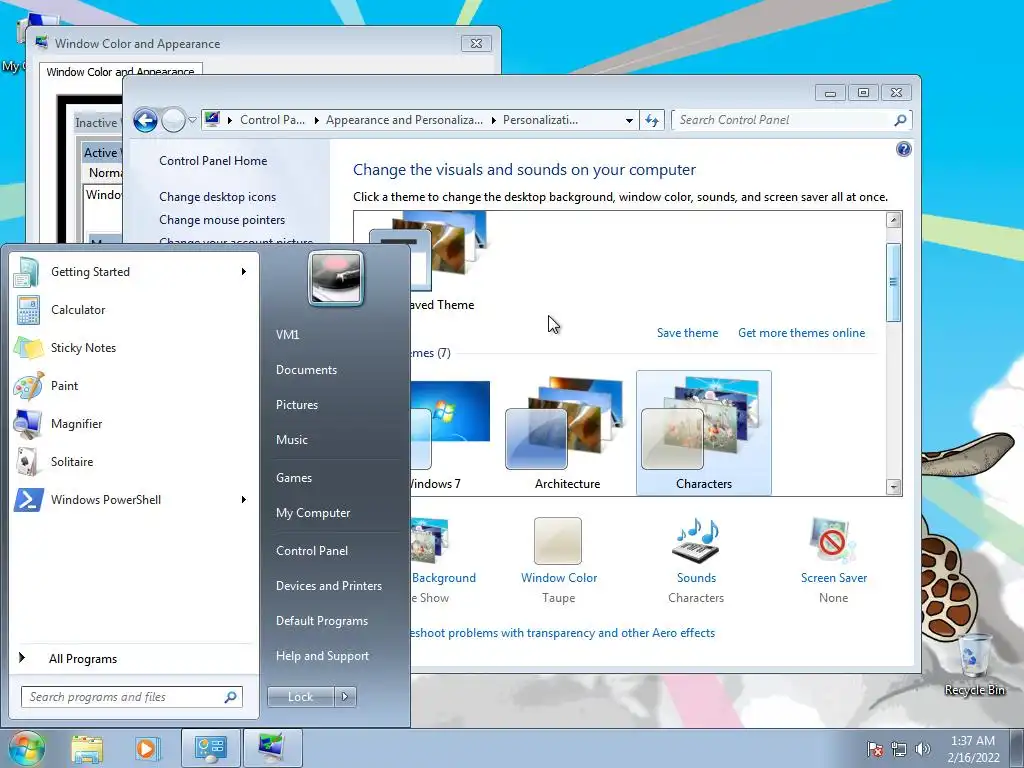Open Control Panel Home link
The image size is (1024, 768).
pyautogui.click(x=213, y=161)
